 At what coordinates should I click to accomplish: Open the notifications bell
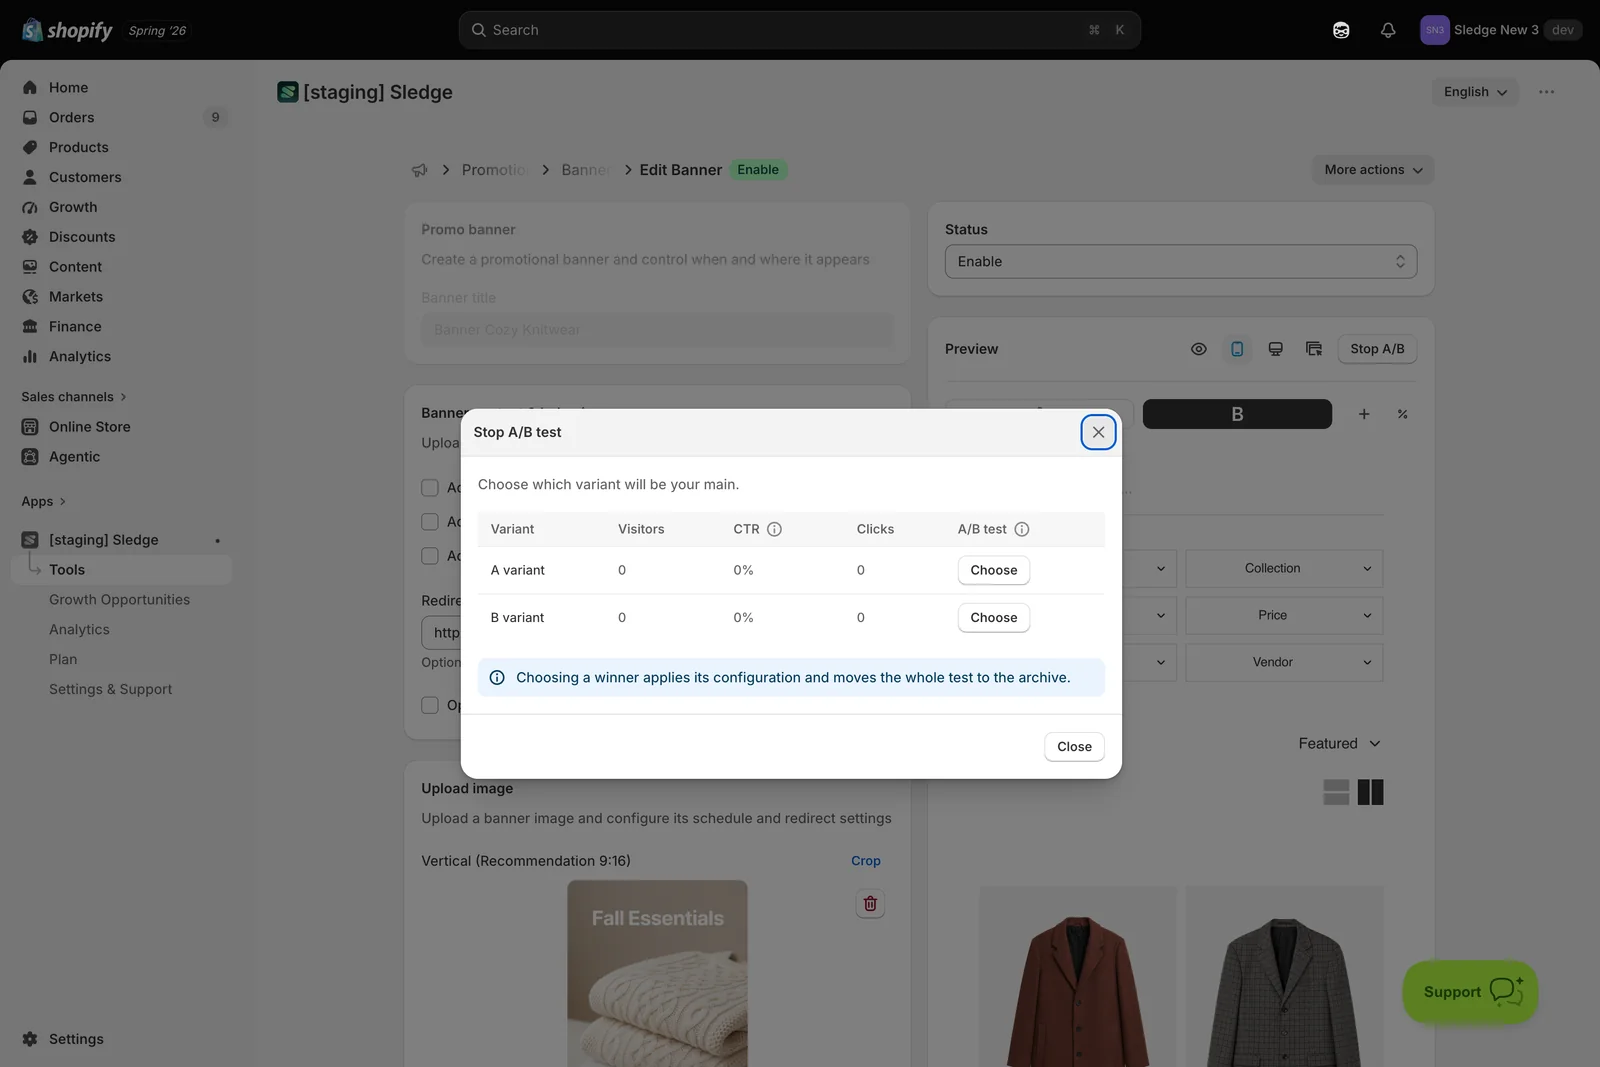(x=1388, y=30)
